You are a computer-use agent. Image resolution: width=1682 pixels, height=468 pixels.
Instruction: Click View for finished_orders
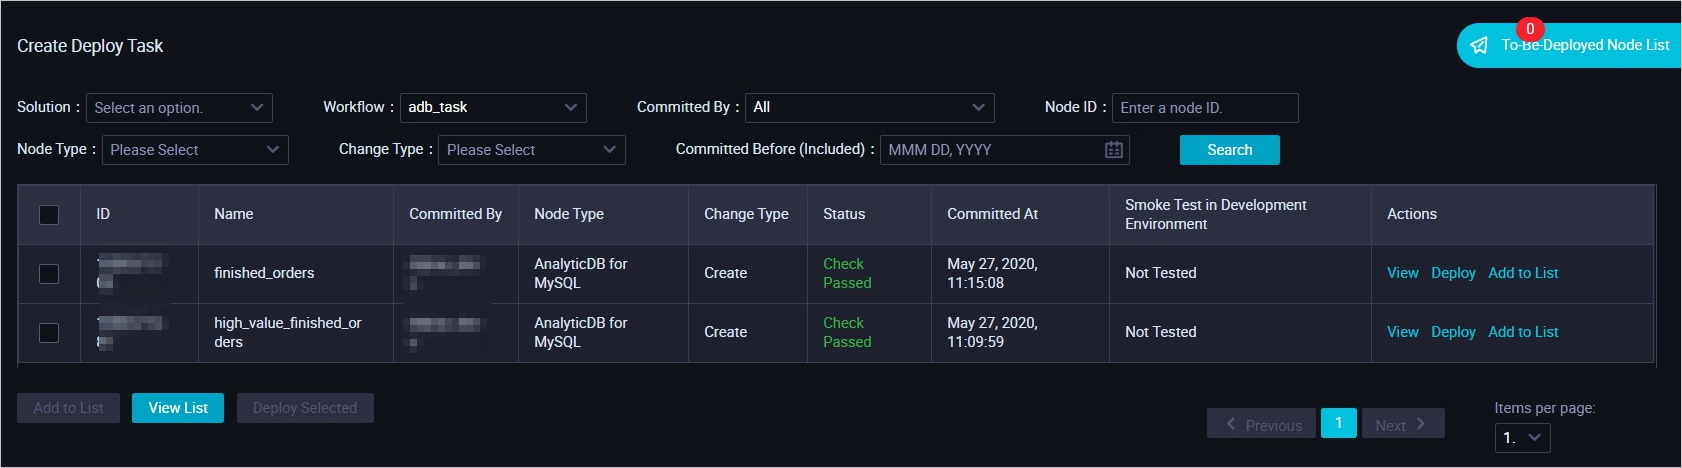click(x=1402, y=273)
